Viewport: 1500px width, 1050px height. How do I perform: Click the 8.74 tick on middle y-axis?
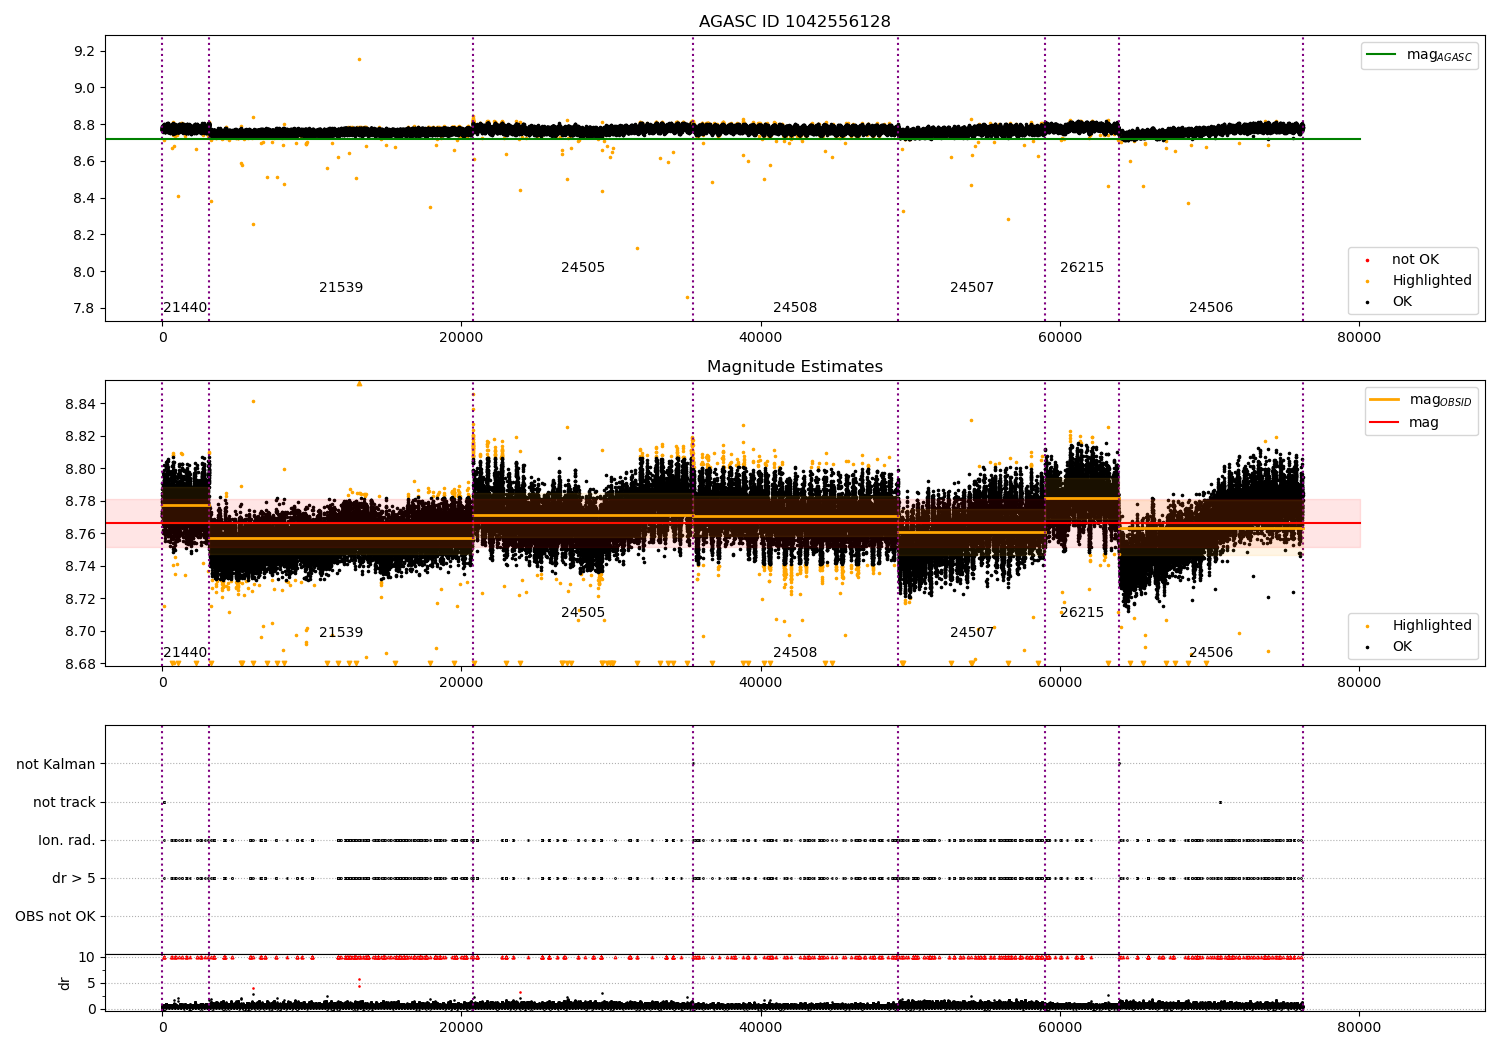click(x=81, y=567)
